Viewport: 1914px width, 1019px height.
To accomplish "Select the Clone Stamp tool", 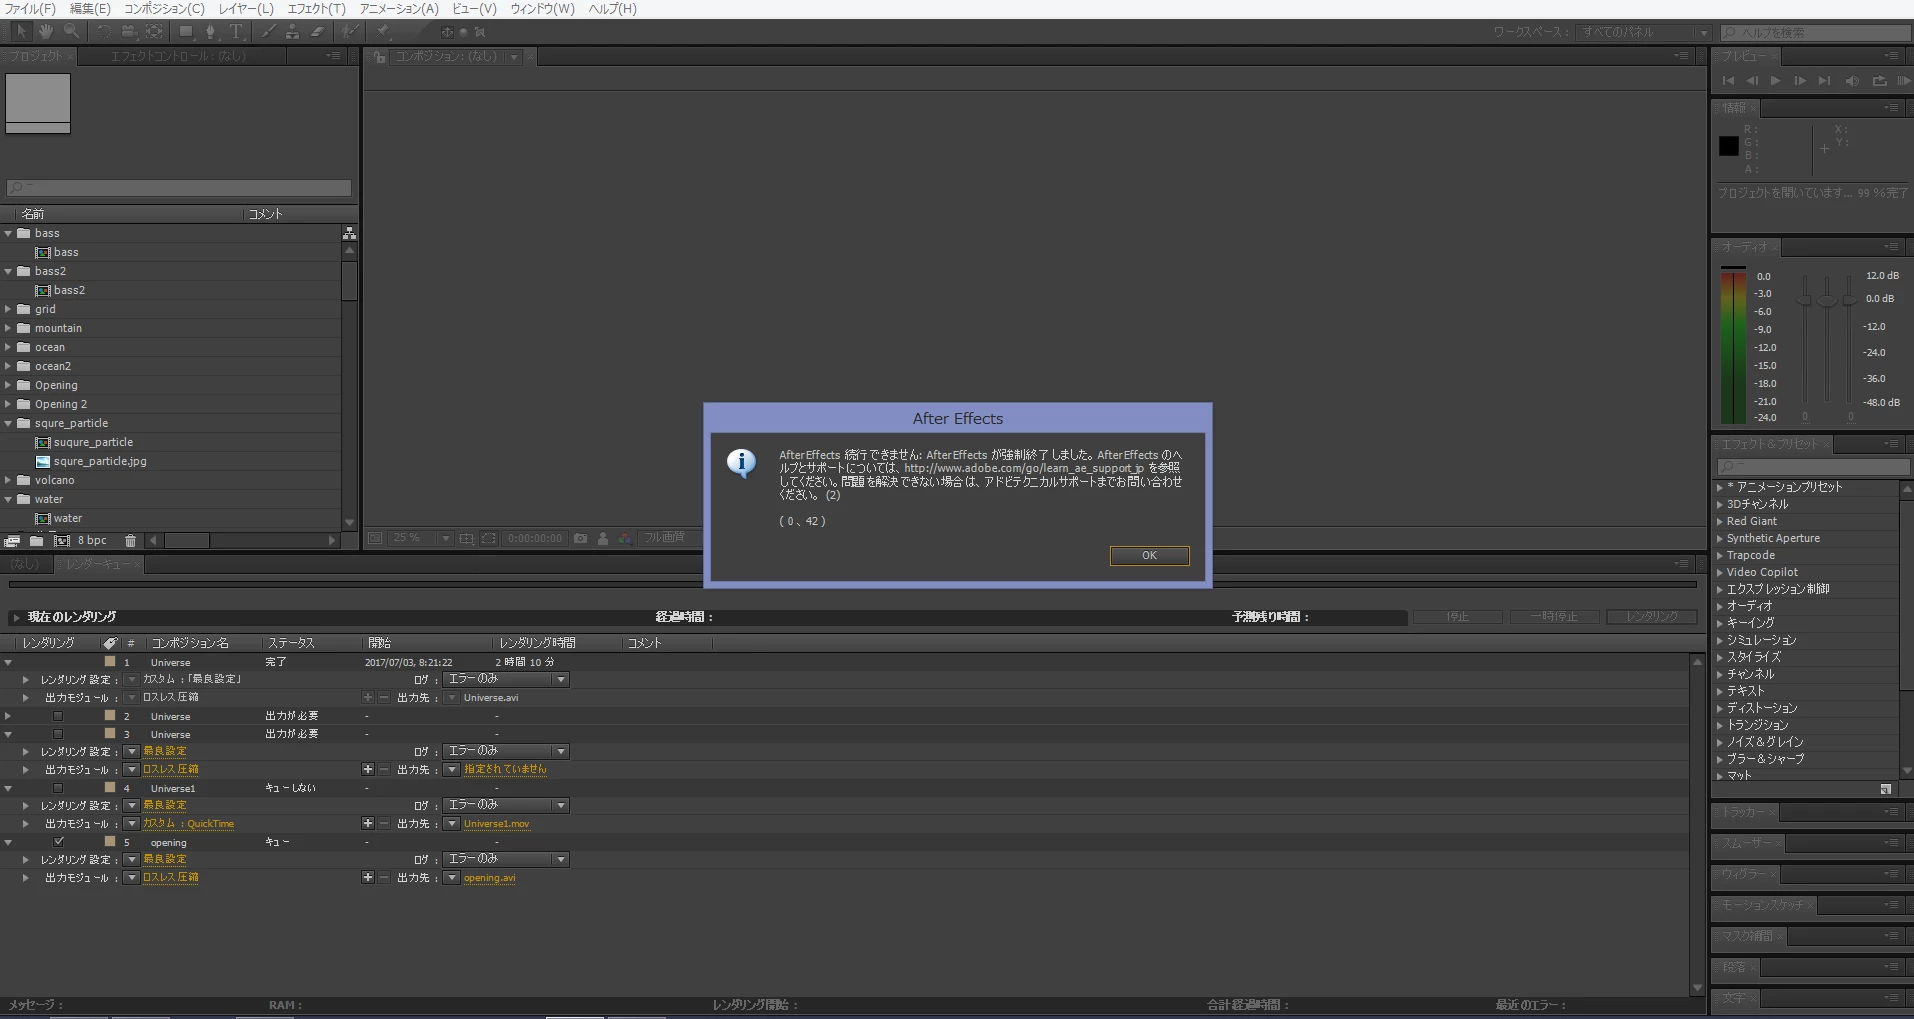I will click(x=292, y=32).
